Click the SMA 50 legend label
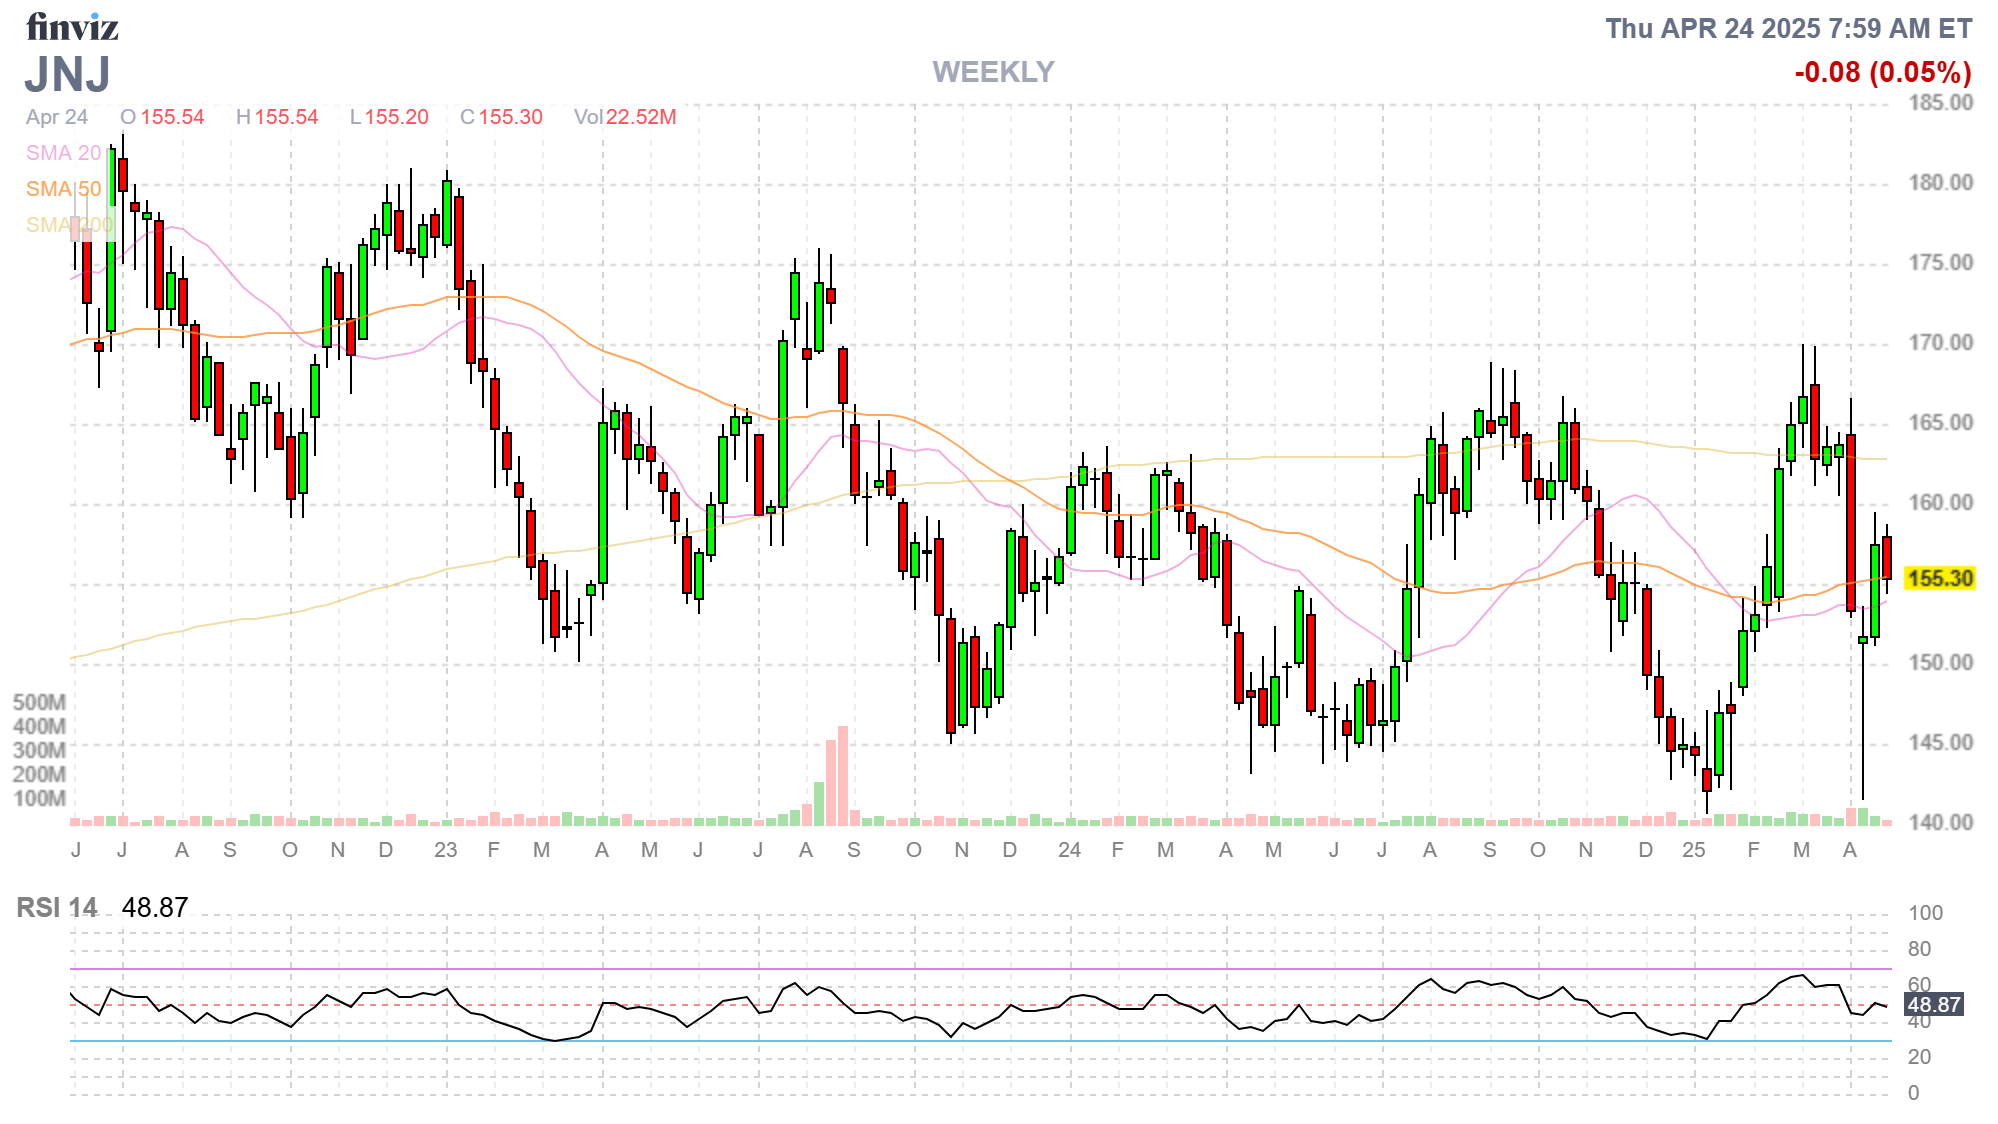The height and width of the screenshot is (1124, 1998). (63, 189)
